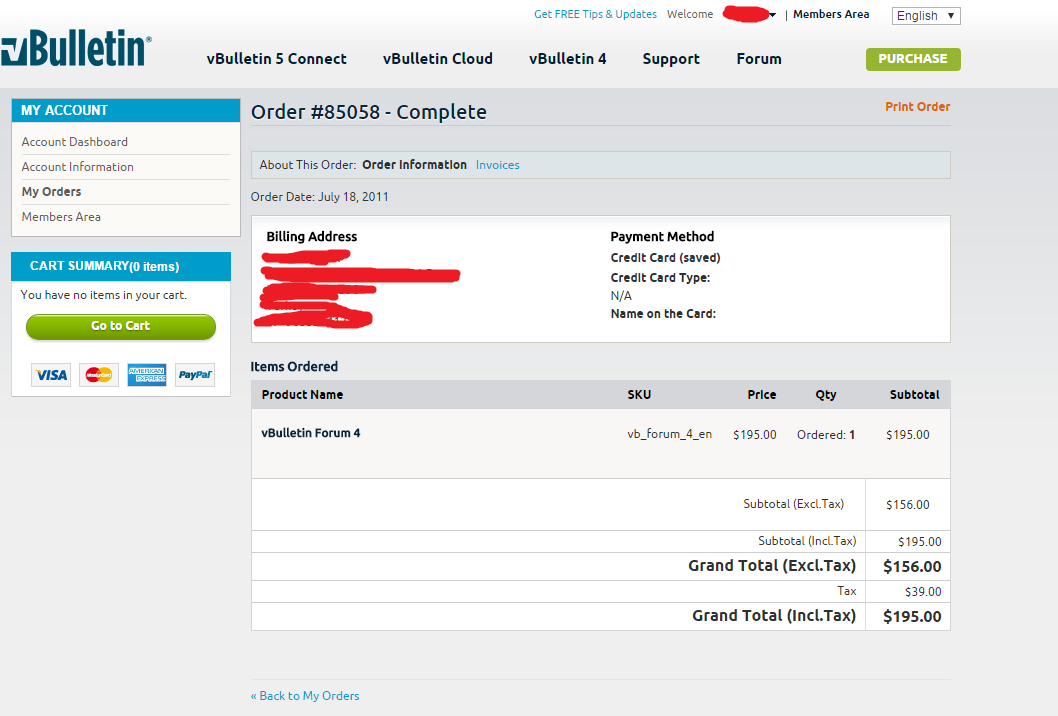Click the Grand Total (Incl.Tax) $195.00 value

[x=912, y=616]
